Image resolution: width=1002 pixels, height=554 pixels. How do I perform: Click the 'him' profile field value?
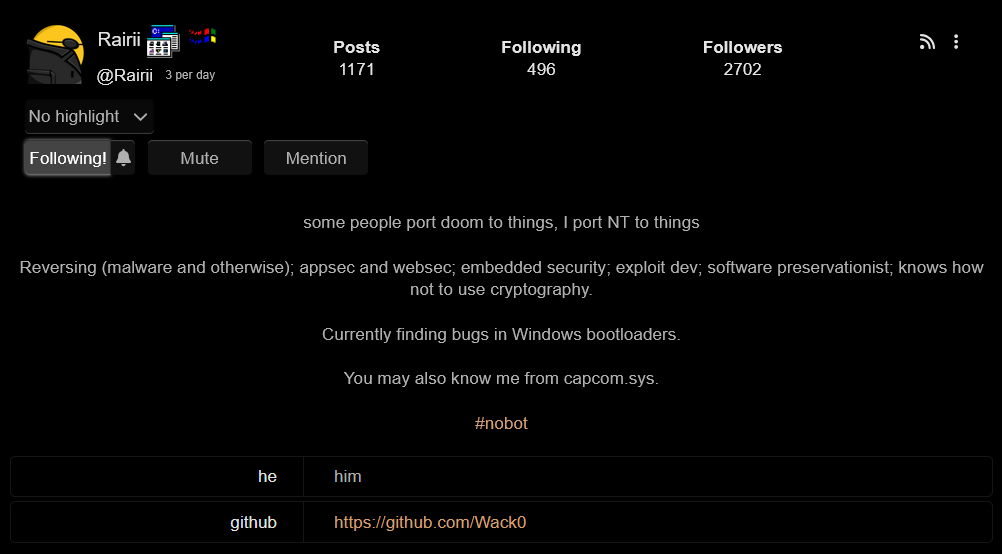[347, 476]
